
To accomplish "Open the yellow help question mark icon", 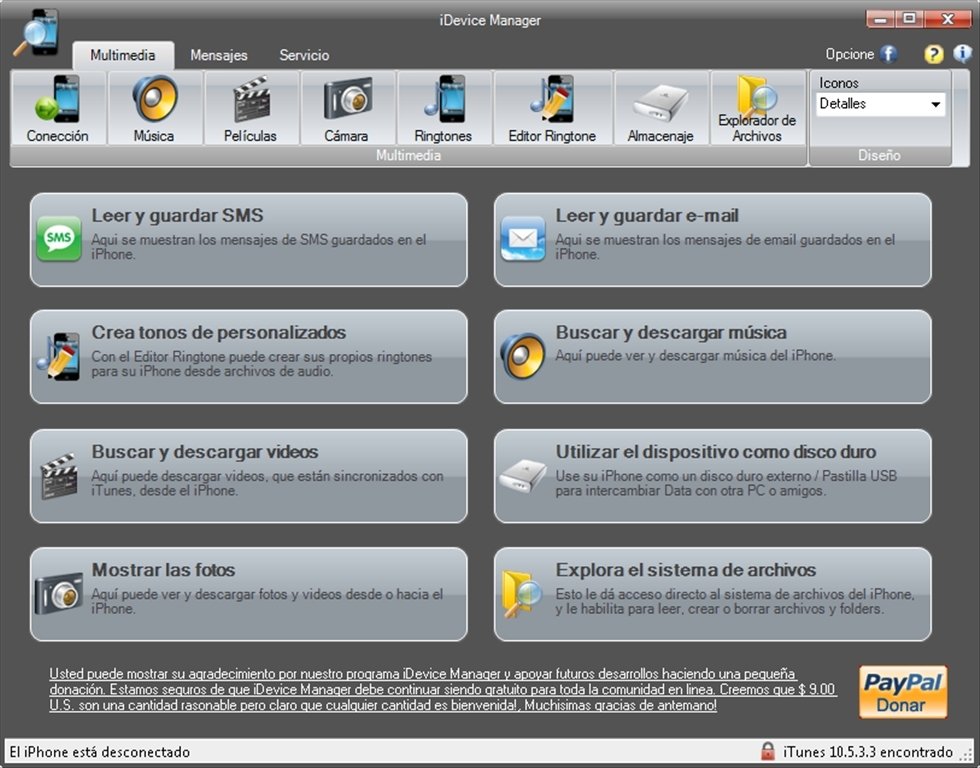I will coord(933,54).
